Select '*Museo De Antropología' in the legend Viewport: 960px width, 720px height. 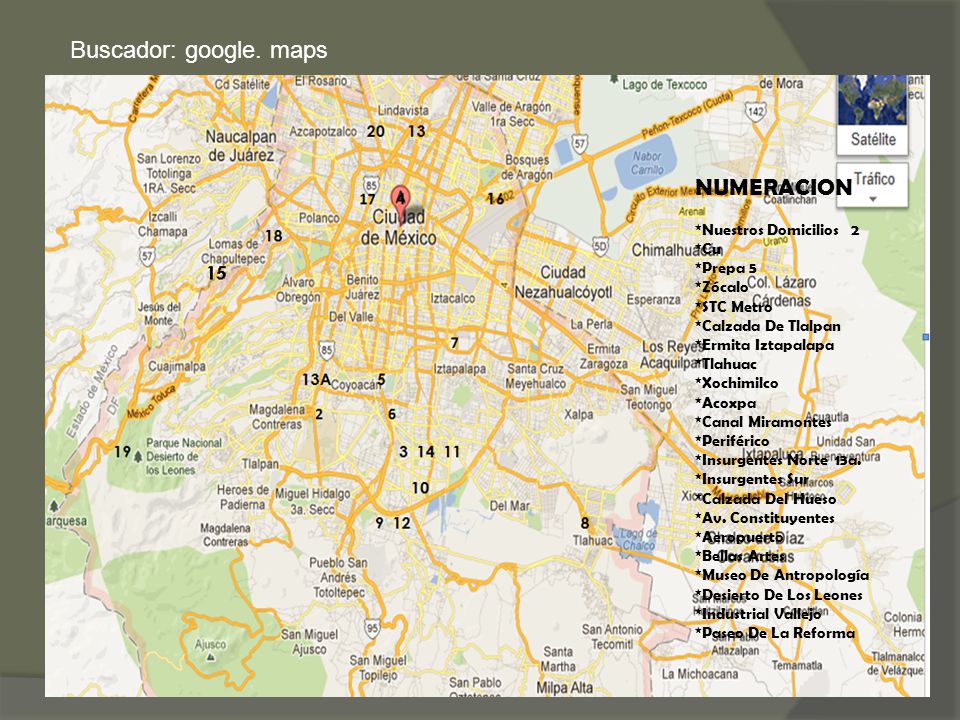782,575
